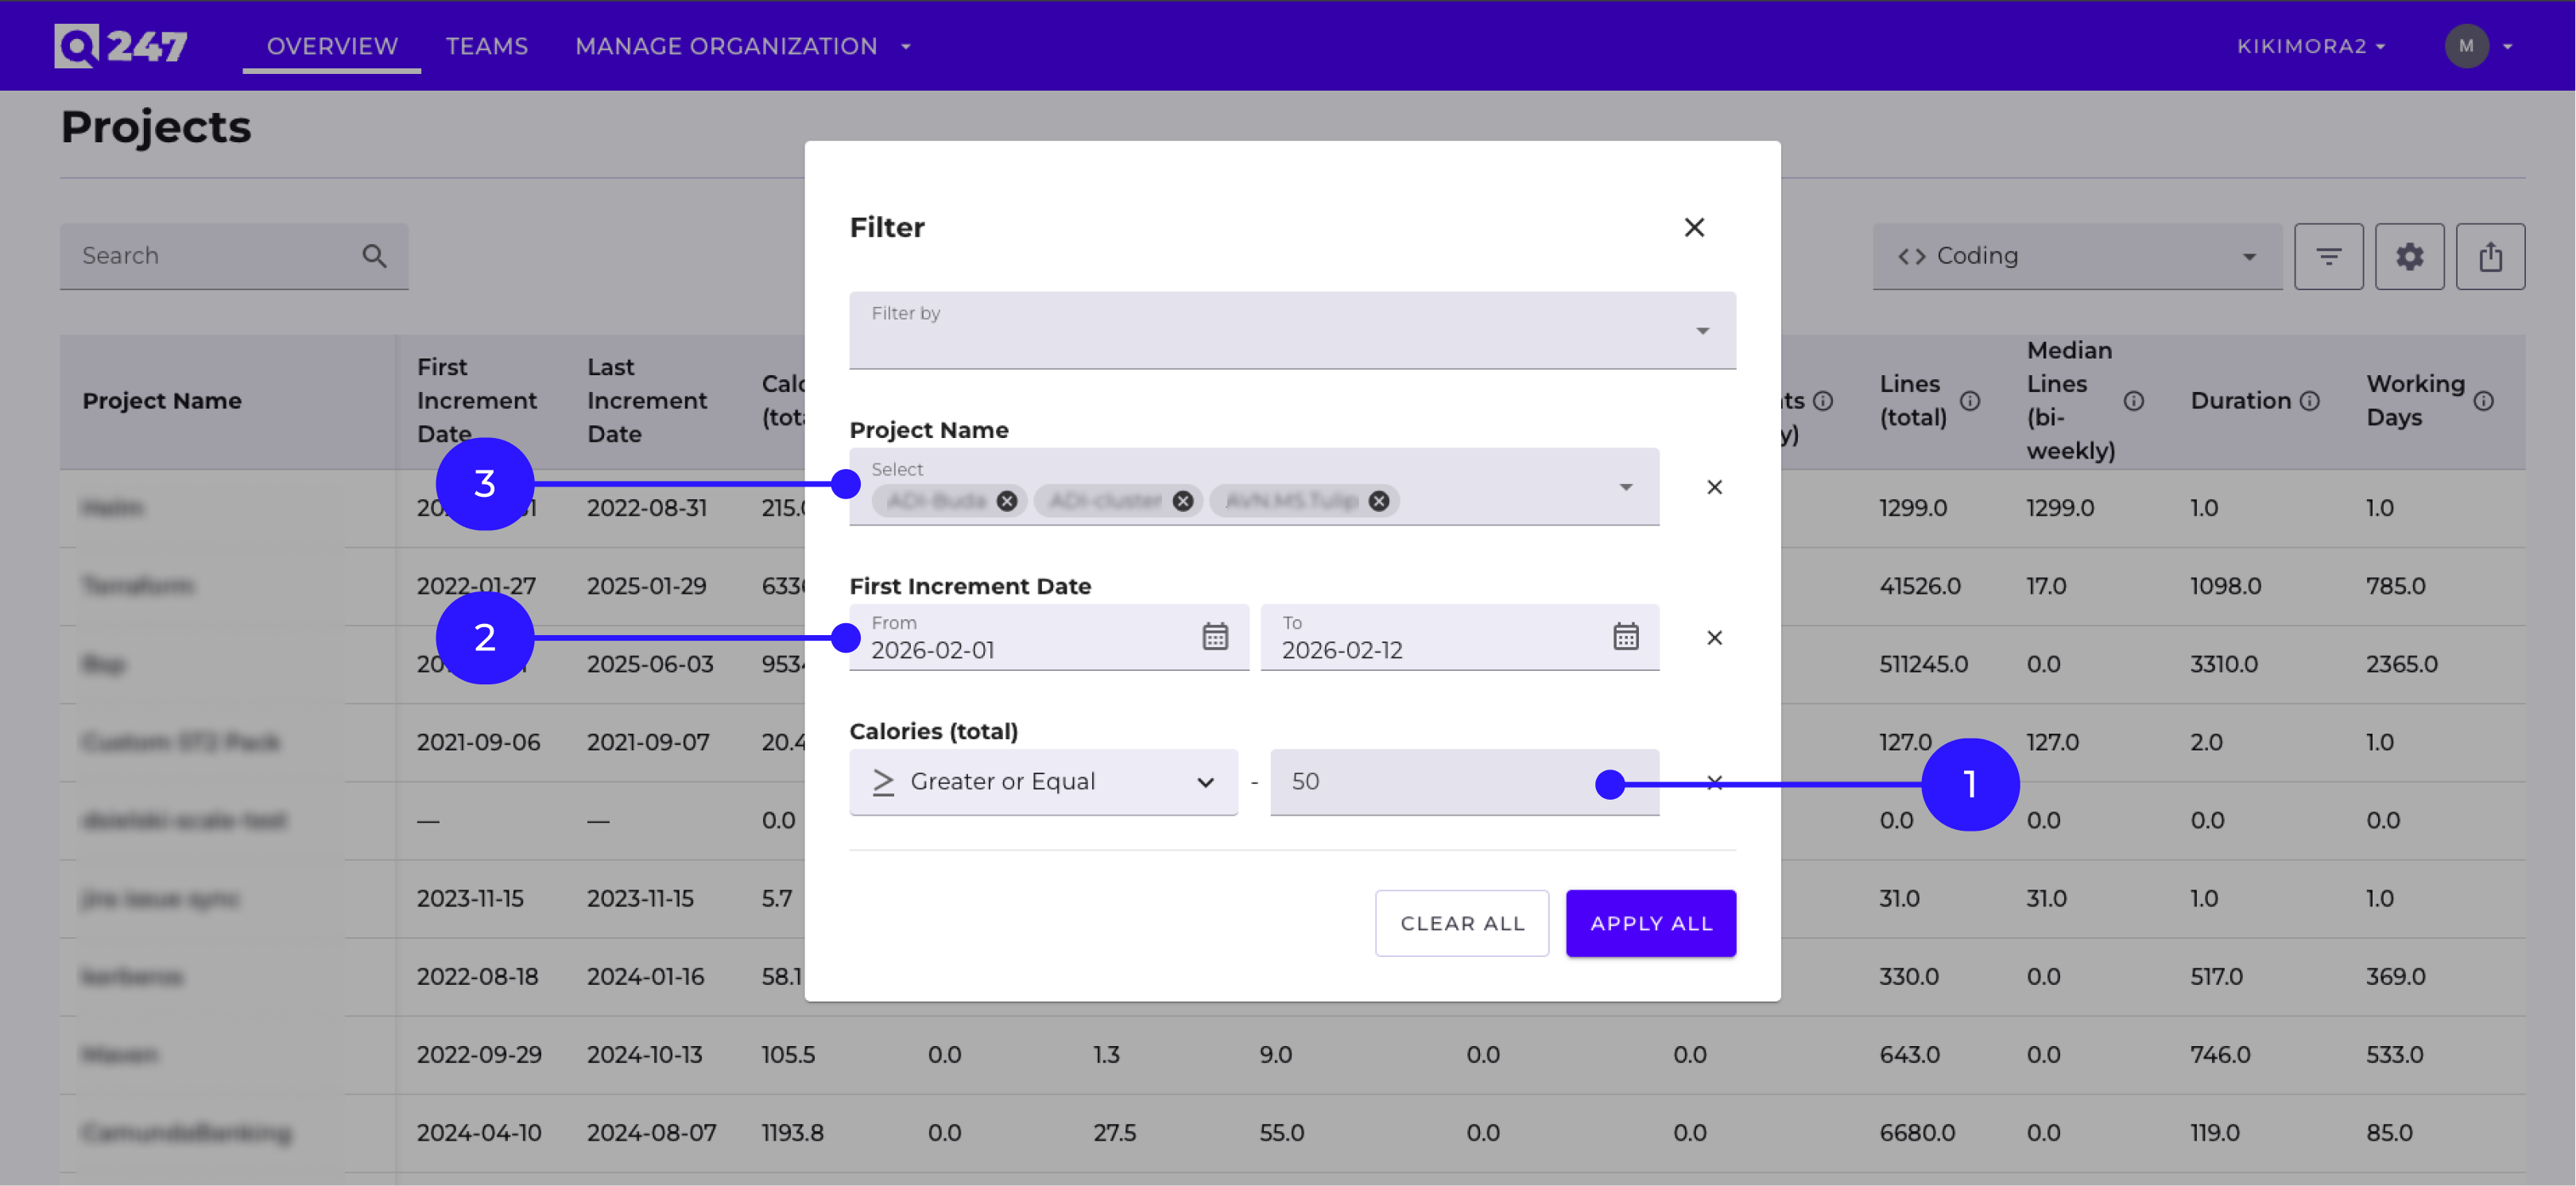Remove the ADI-cluster project name chip
2576x1186 pixels.
[1183, 500]
